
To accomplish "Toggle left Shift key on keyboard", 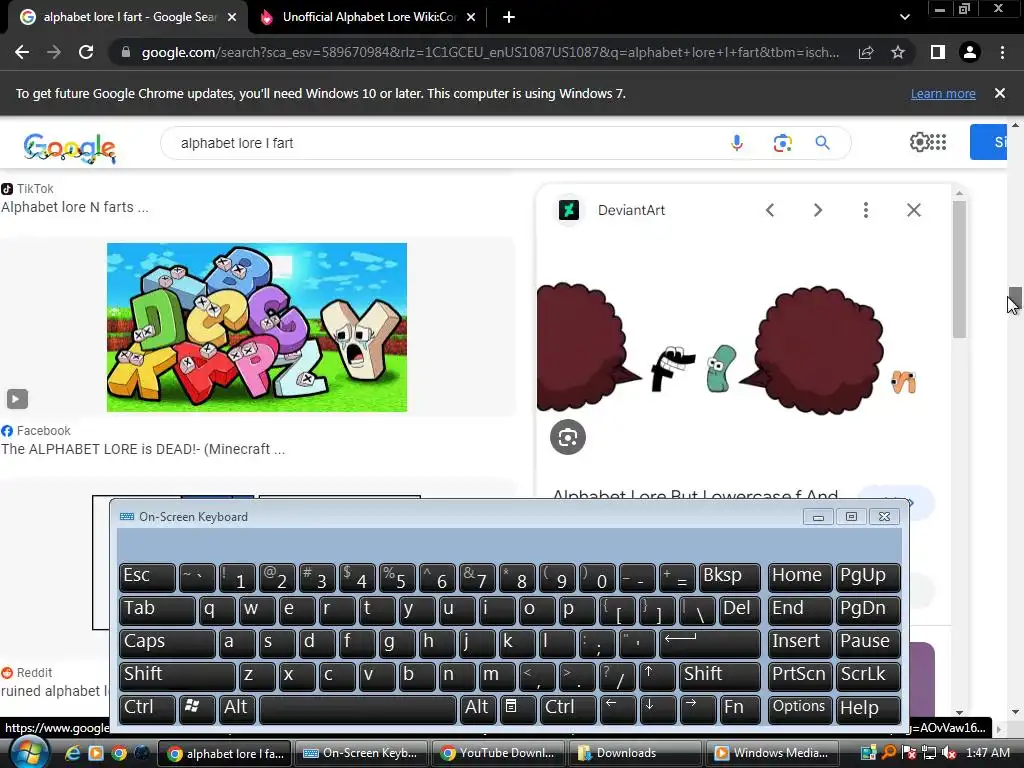I will (177, 675).
